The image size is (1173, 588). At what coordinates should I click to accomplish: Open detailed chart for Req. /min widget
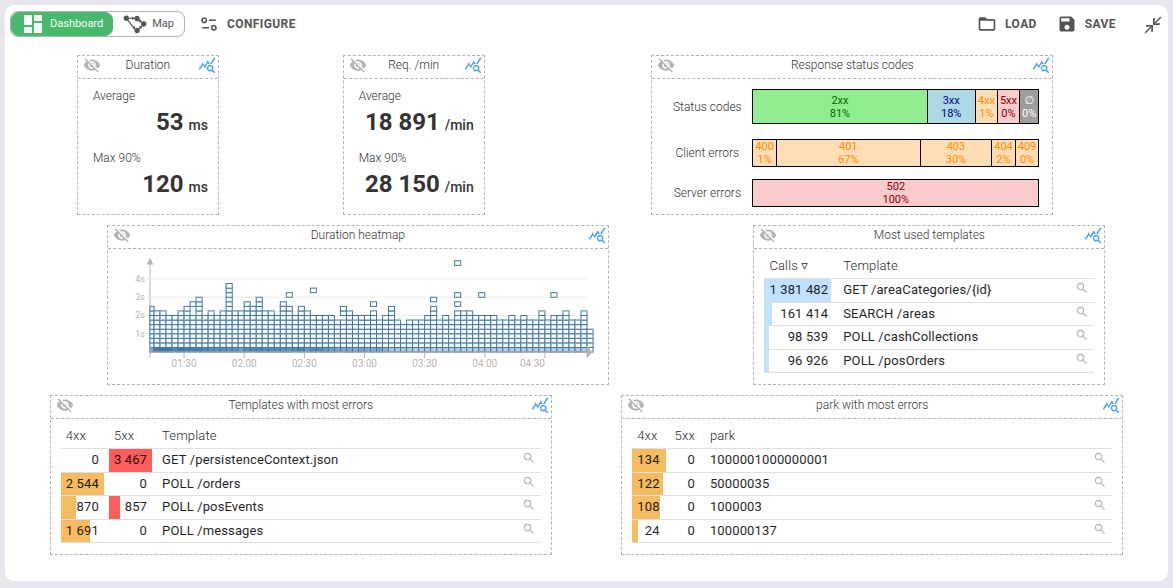(x=473, y=66)
